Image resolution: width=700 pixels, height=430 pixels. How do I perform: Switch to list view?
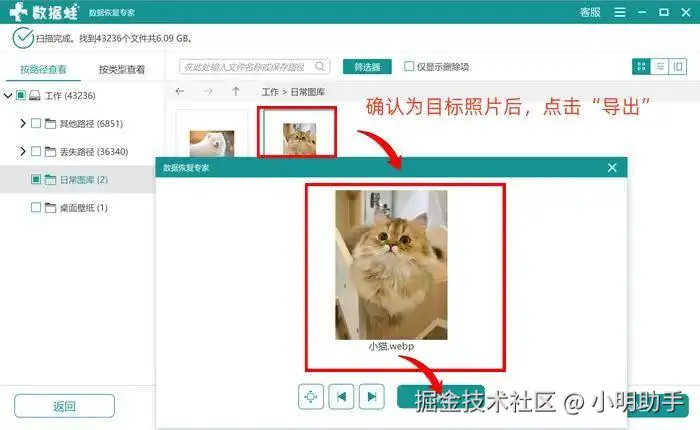coord(660,67)
